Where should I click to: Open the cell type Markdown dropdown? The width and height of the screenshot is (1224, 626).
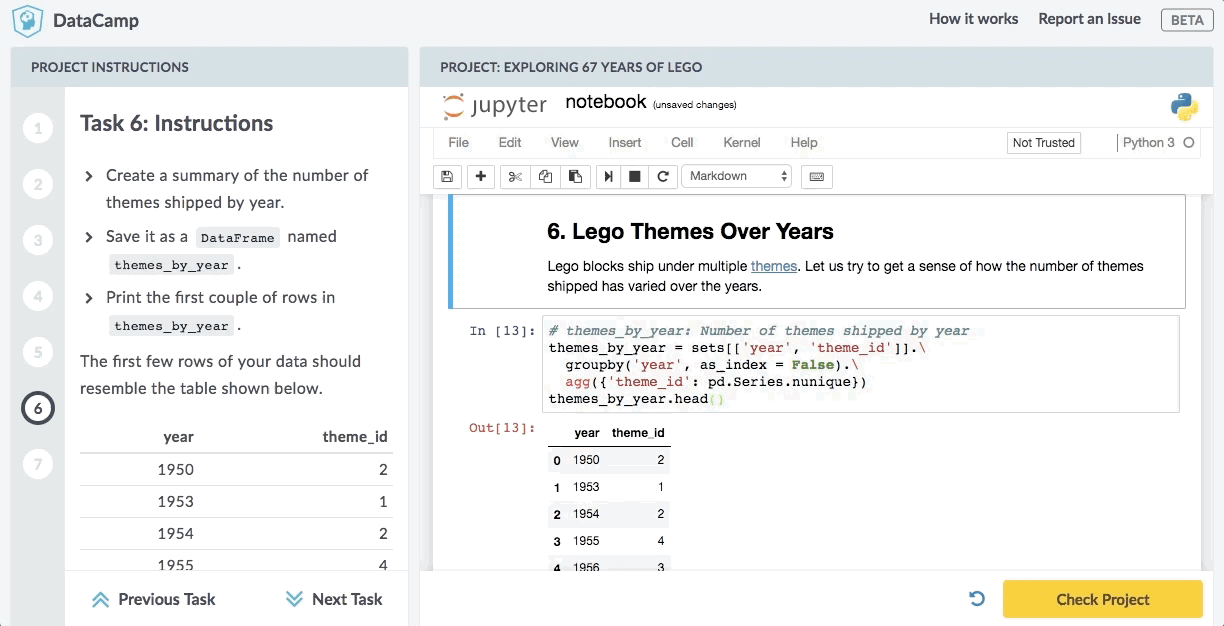pos(736,176)
